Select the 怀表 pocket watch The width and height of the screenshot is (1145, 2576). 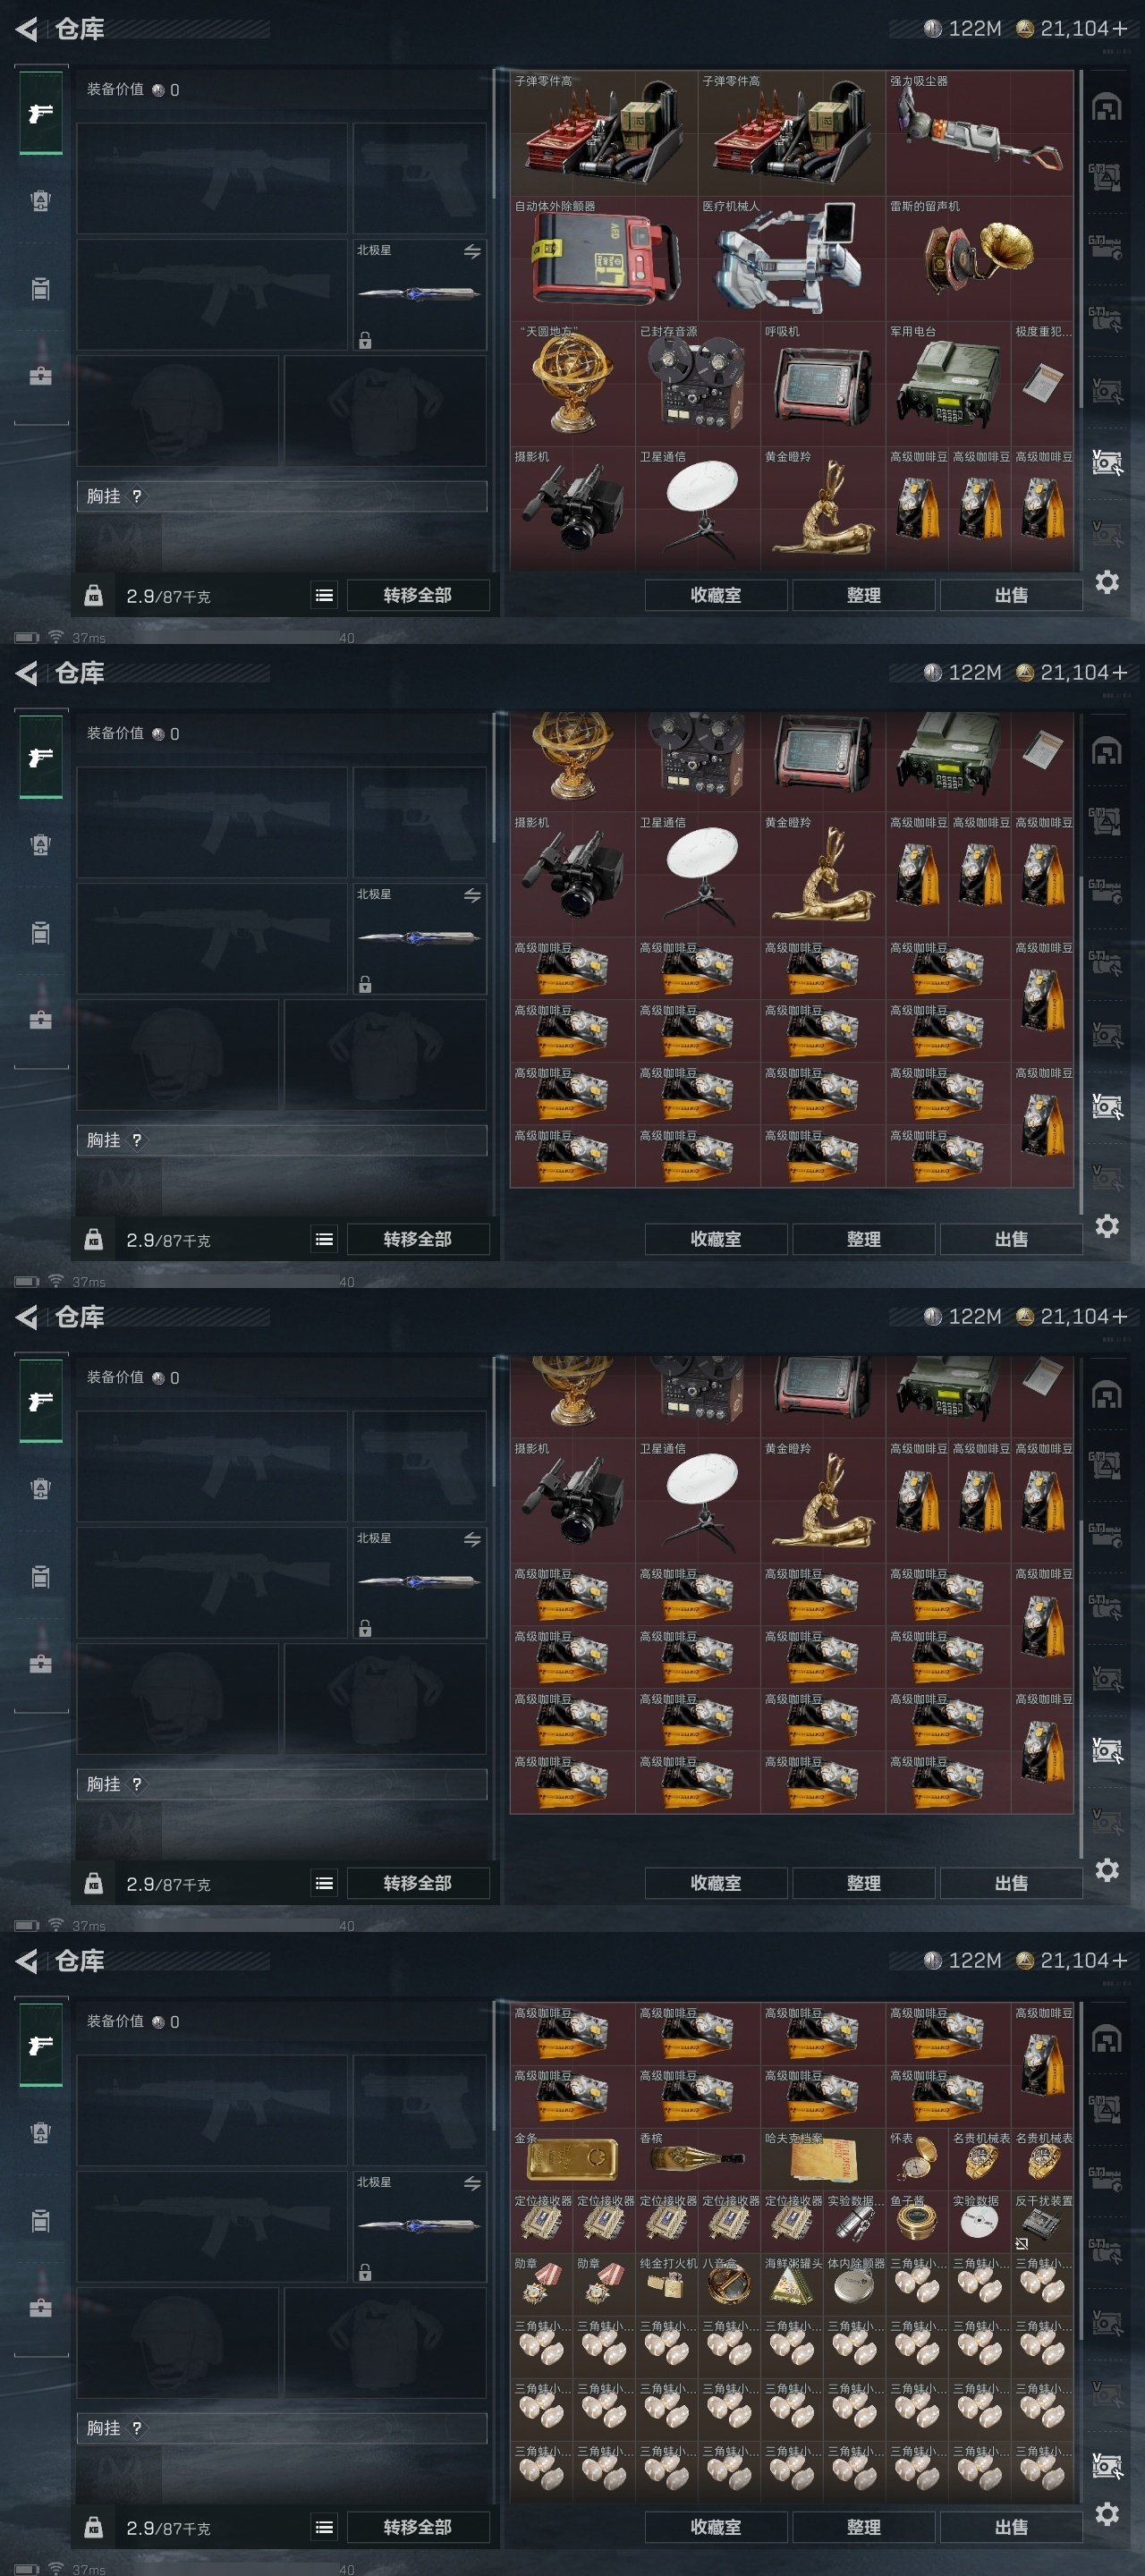917,2159
